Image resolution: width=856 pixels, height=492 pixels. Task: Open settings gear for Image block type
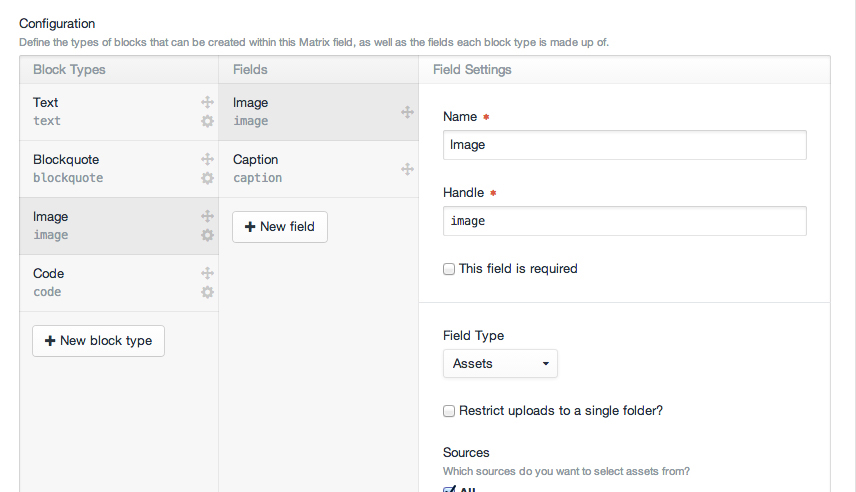coord(207,235)
